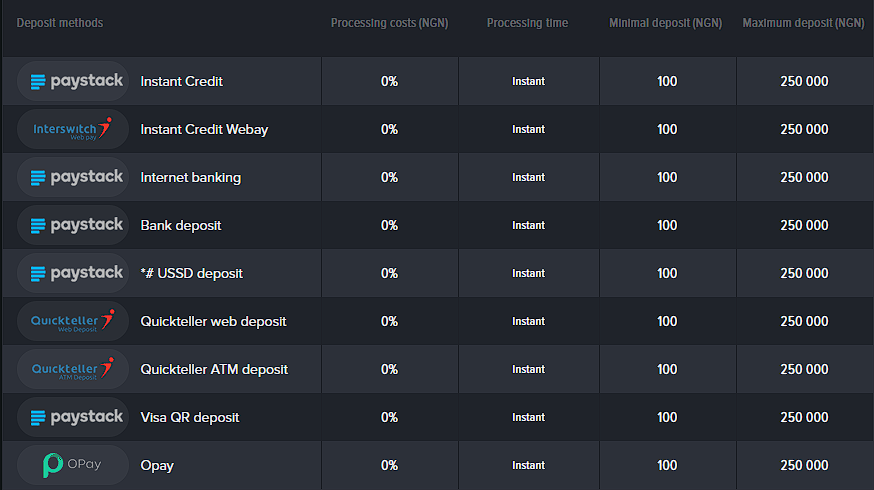Click the OPay logo
The height and width of the screenshot is (490, 874).
(x=73, y=465)
